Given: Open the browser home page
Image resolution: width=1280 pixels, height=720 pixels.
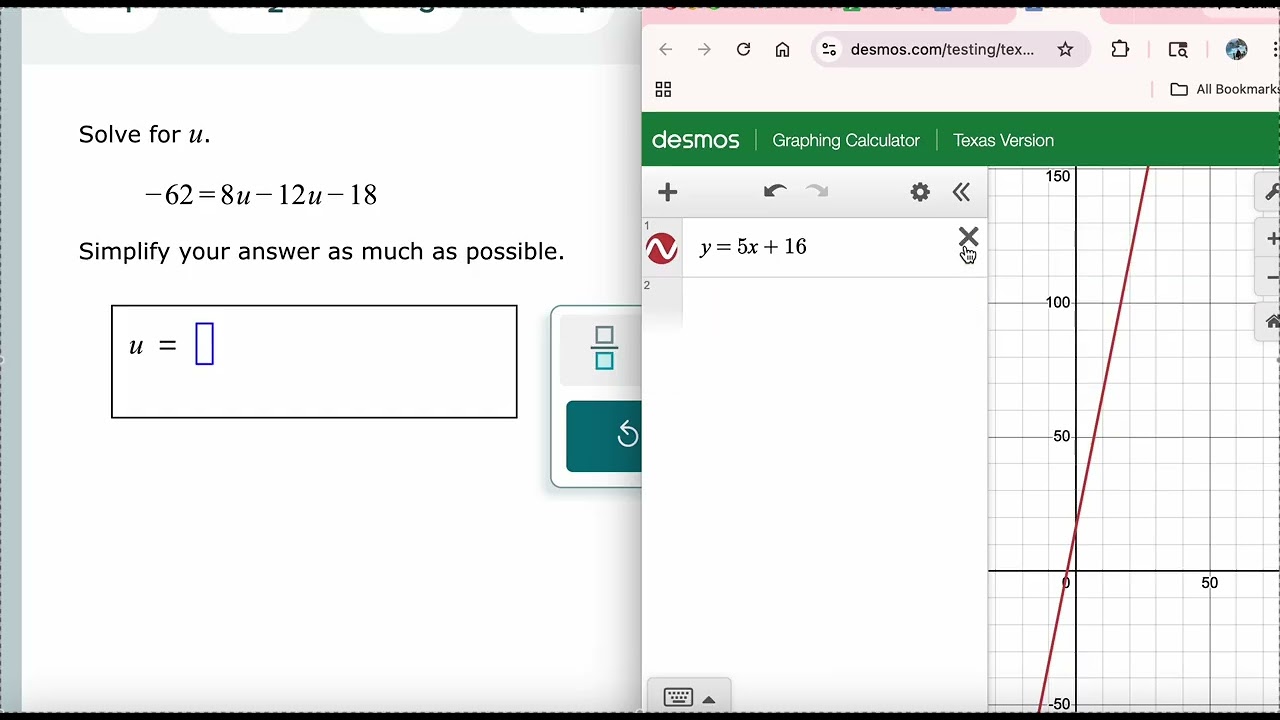Looking at the screenshot, I should click(x=782, y=49).
